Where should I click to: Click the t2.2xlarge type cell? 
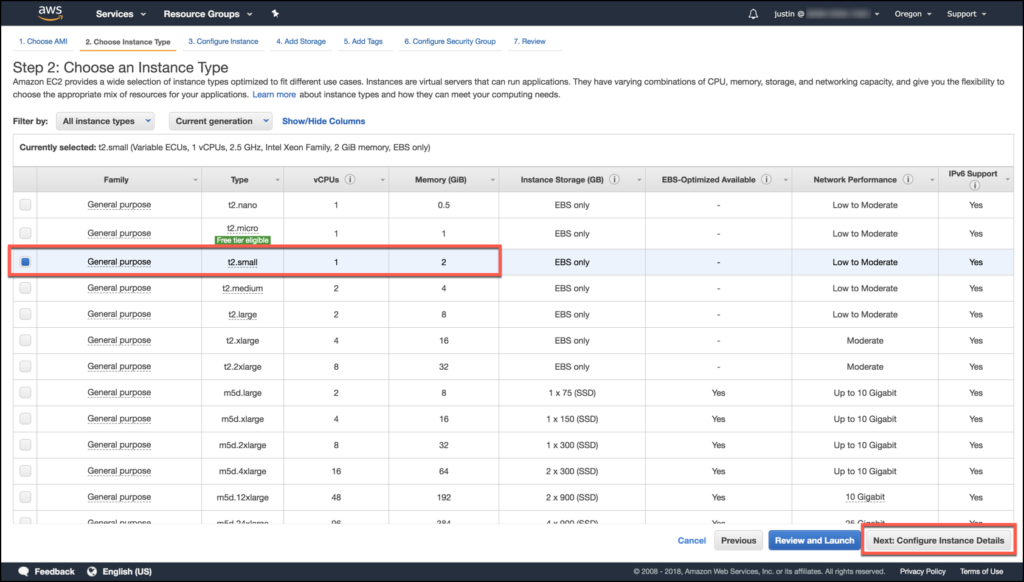pyautogui.click(x=242, y=366)
